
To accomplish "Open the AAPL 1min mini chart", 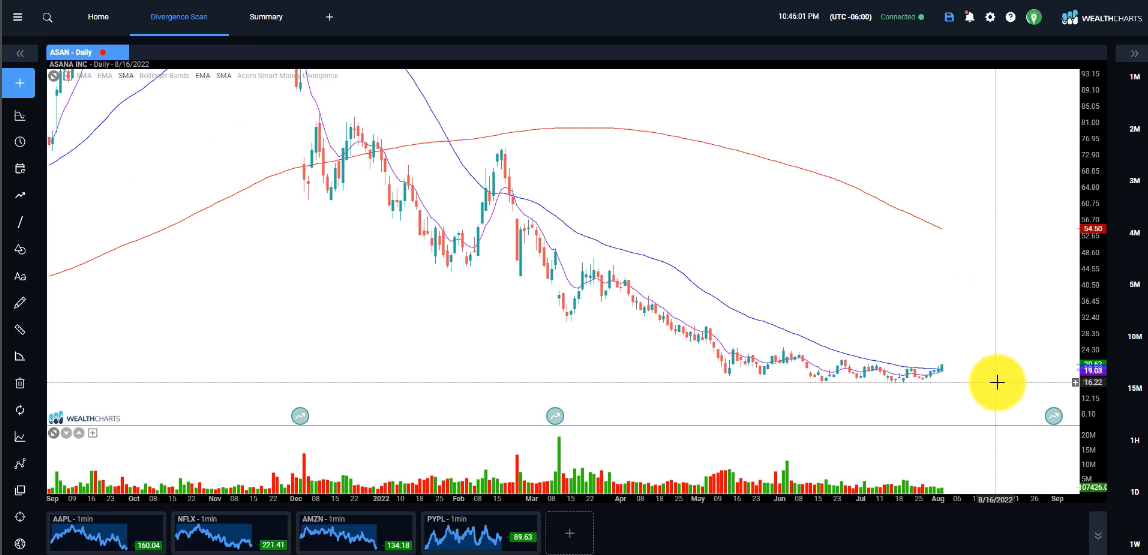I will tap(107, 532).
